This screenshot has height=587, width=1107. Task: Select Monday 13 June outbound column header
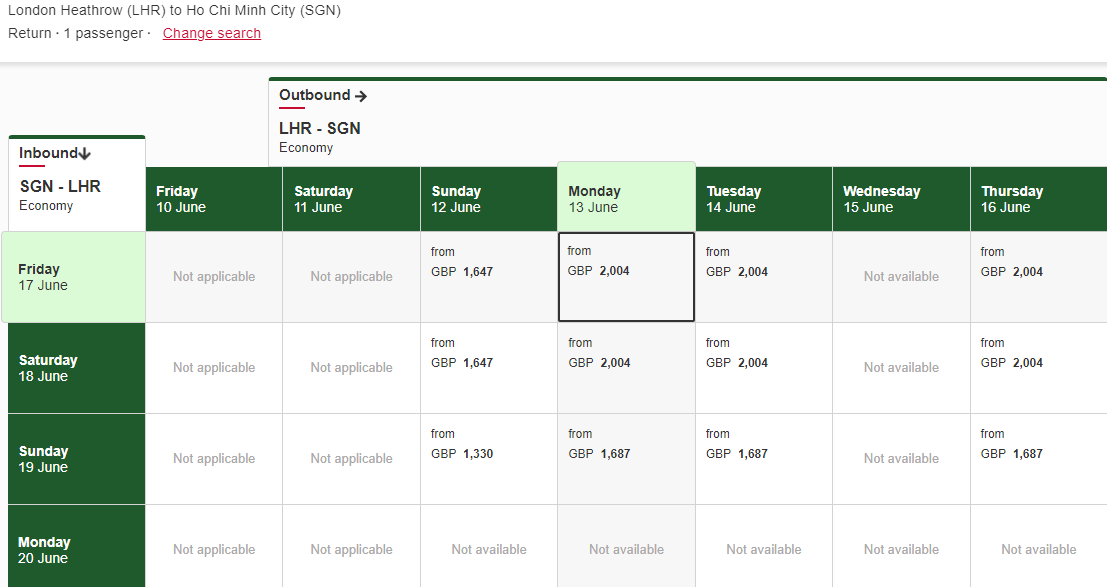[x=625, y=198]
